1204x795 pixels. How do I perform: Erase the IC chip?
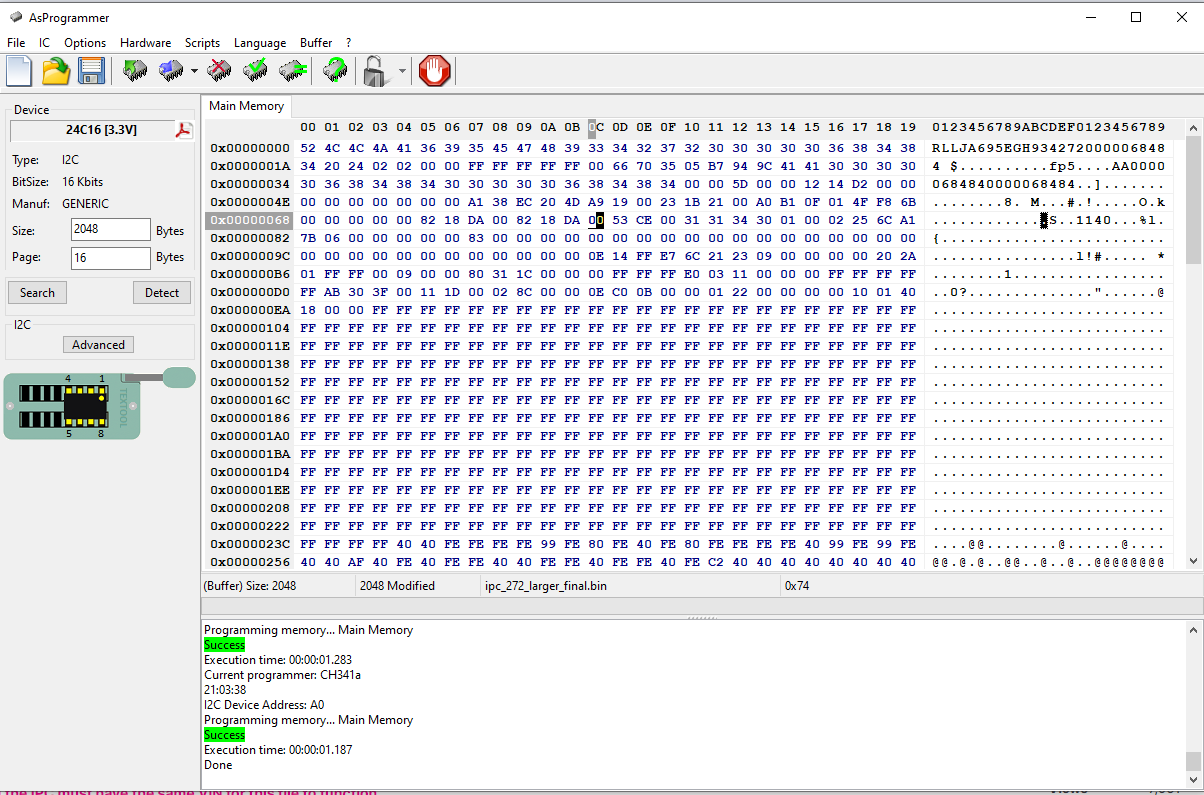pos(219,71)
